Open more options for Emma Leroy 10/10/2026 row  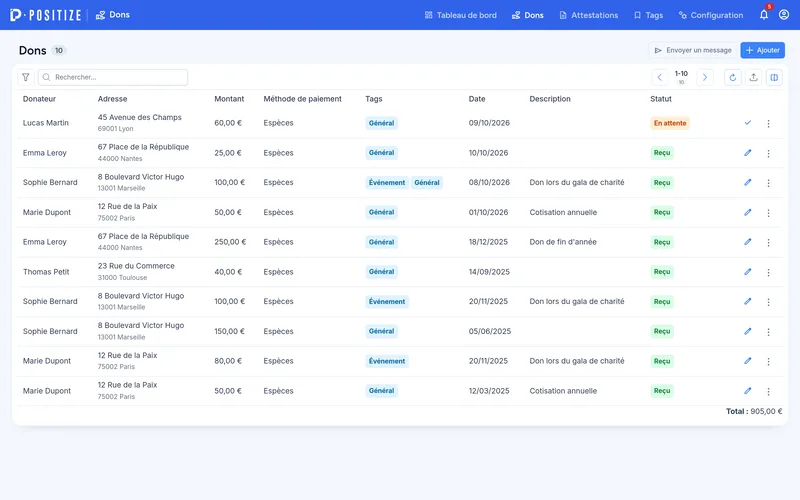pyautogui.click(x=768, y=153)
